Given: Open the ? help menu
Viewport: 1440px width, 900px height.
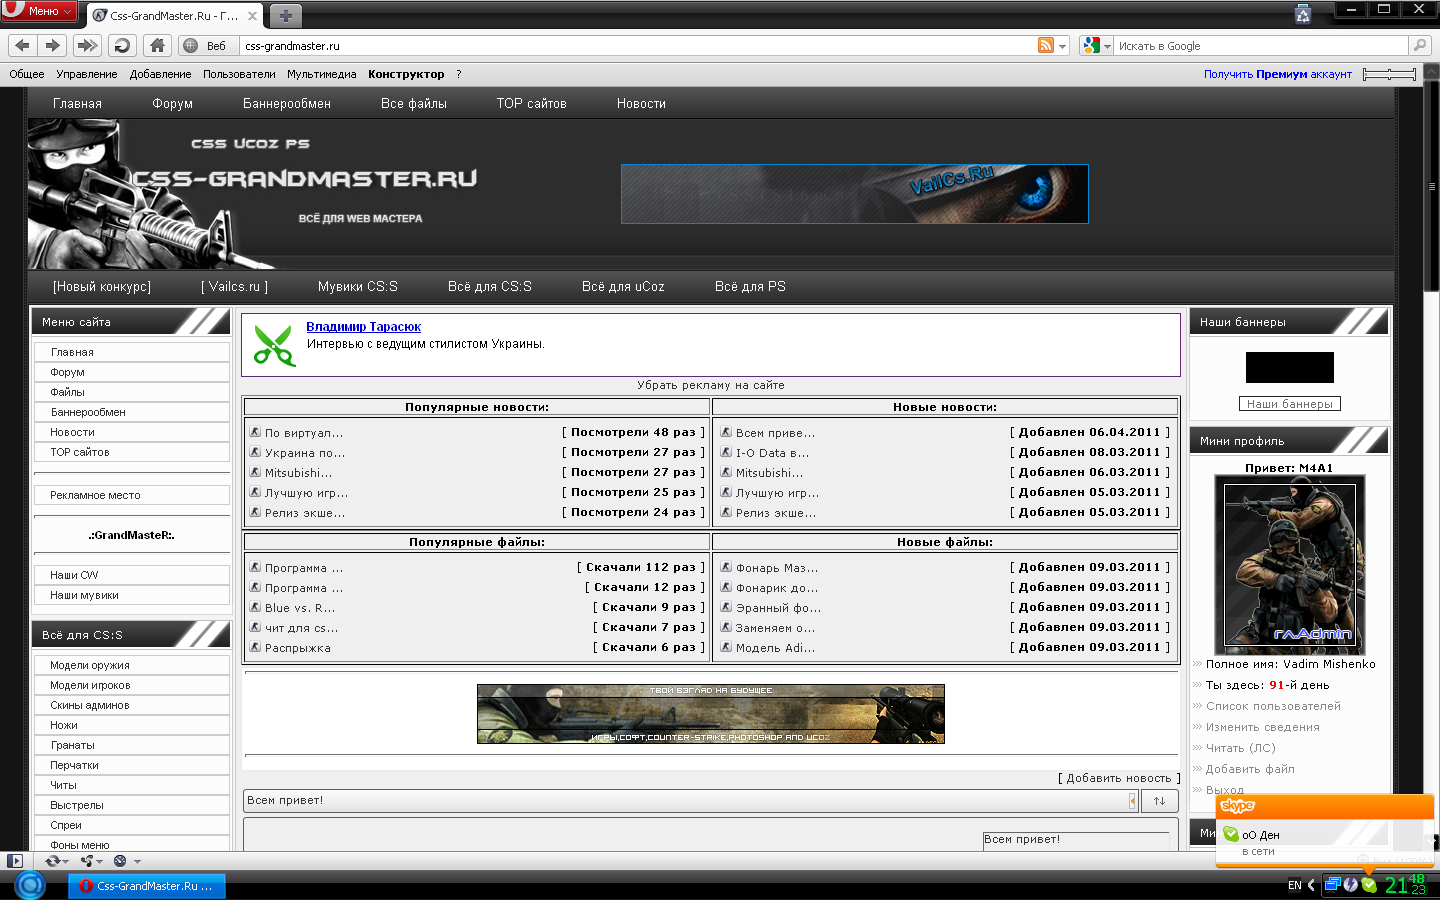Looking at the screenshot, I should (x=459, y=74).
